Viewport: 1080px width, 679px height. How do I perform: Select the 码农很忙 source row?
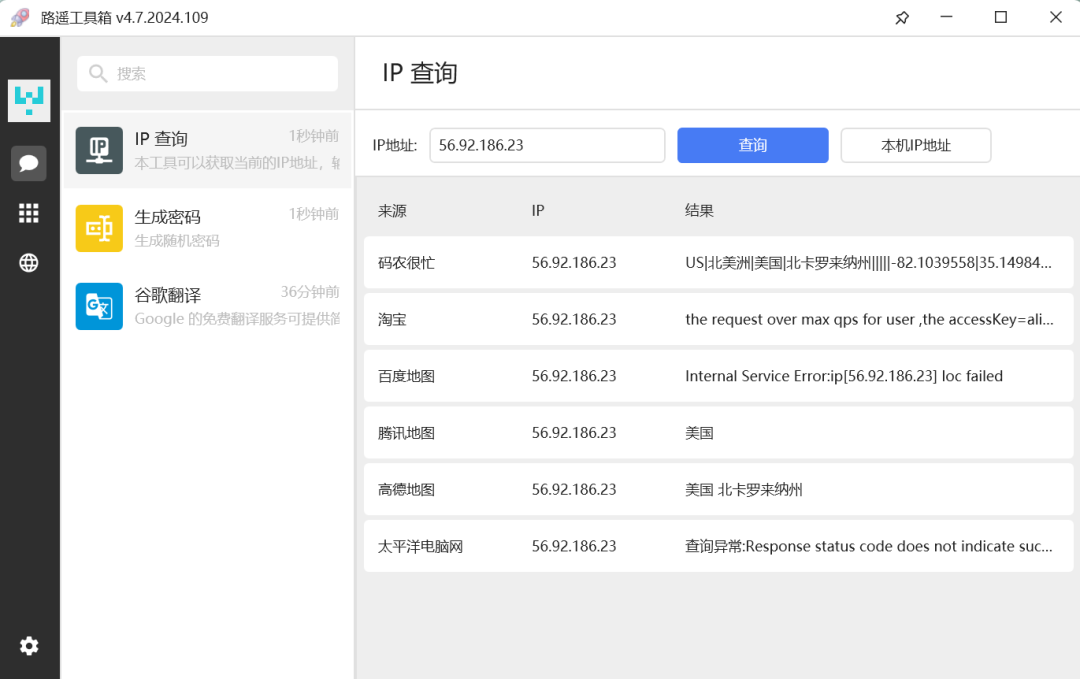718,262
